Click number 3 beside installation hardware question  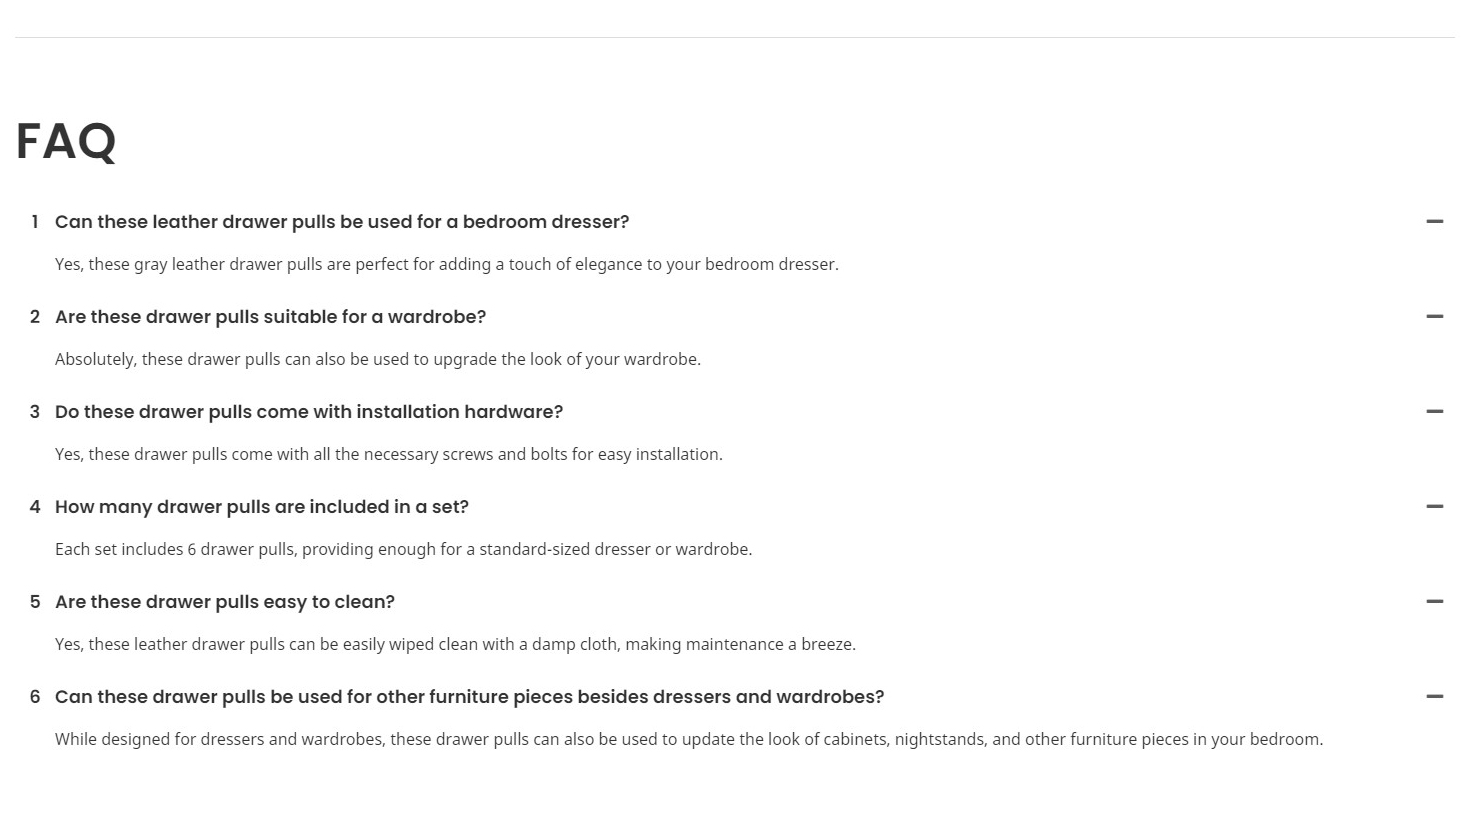click(x=35, y=412)
